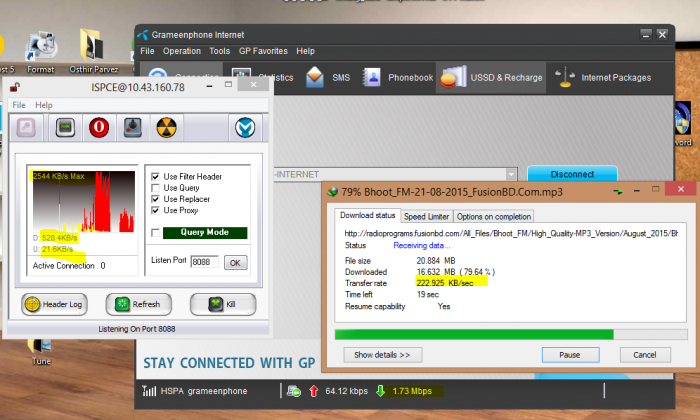The width and height of the screenshot is (700, 420).
Task: Open GP Favorites menu
Action: [x=263, y=51]
